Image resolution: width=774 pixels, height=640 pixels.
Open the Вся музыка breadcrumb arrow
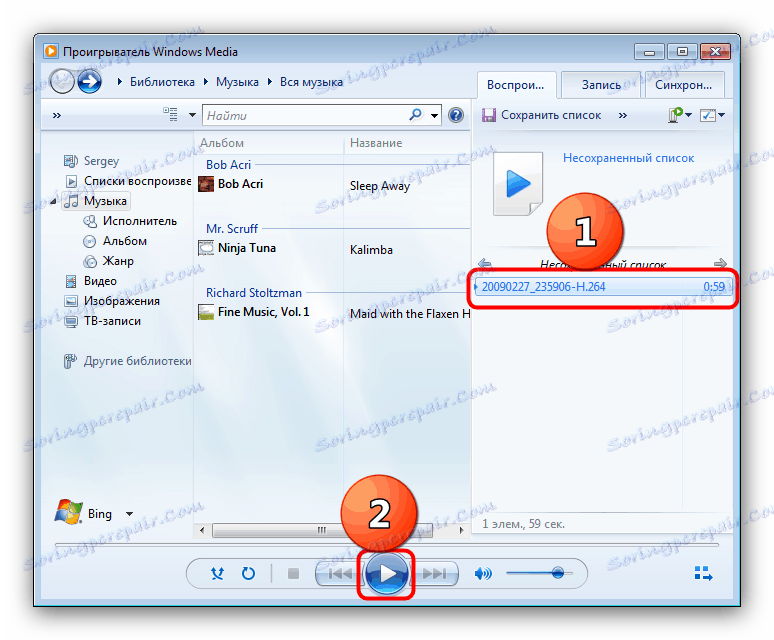270,82
